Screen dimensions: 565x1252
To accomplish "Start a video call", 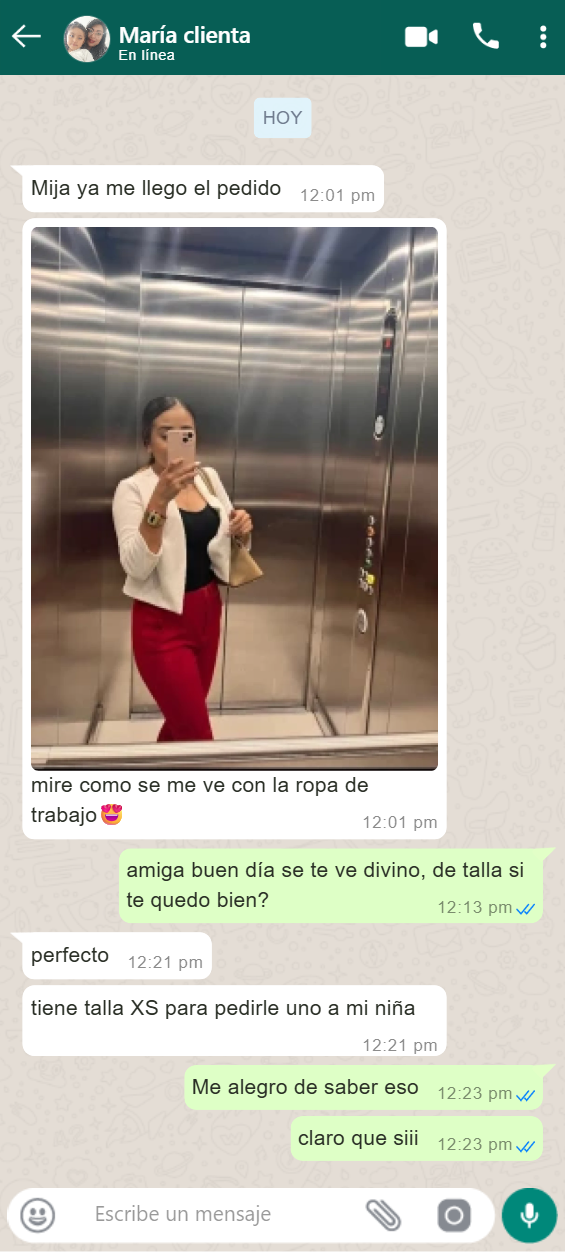I will point(421,37).
